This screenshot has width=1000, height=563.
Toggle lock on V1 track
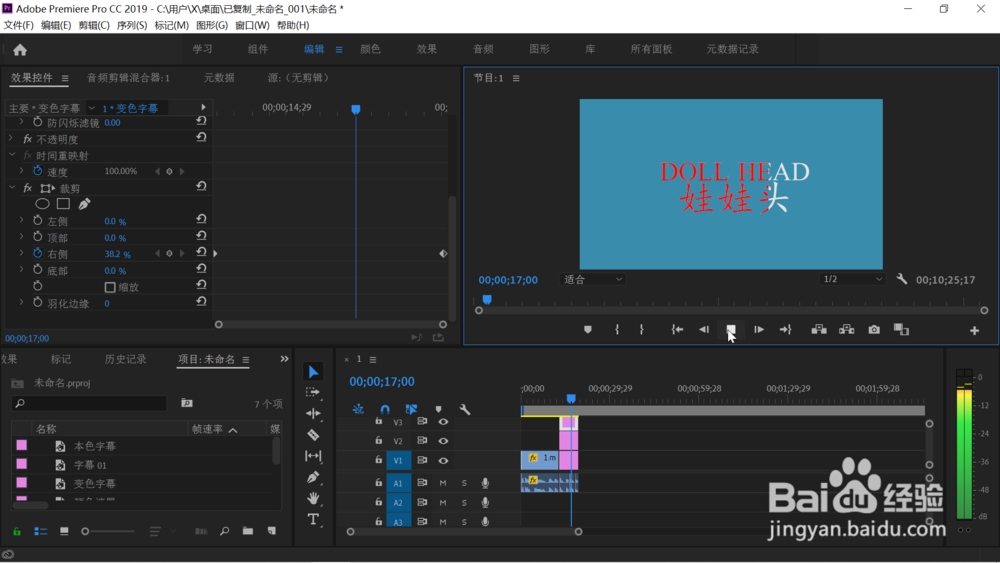tap(378, 460)
